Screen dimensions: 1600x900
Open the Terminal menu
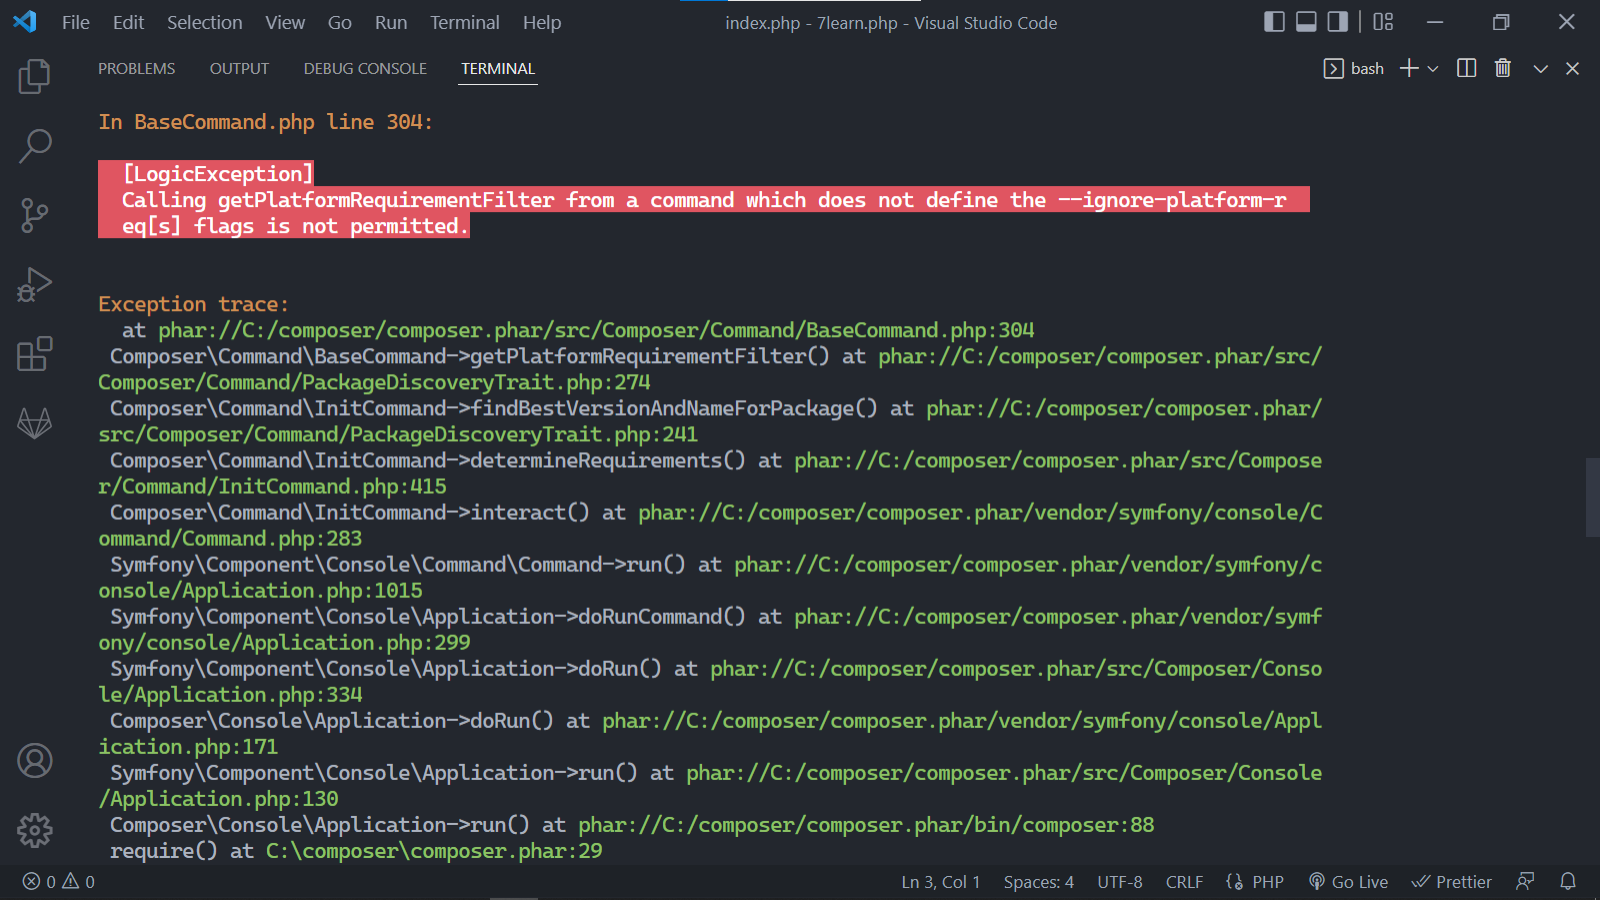[x=465, y=22]
